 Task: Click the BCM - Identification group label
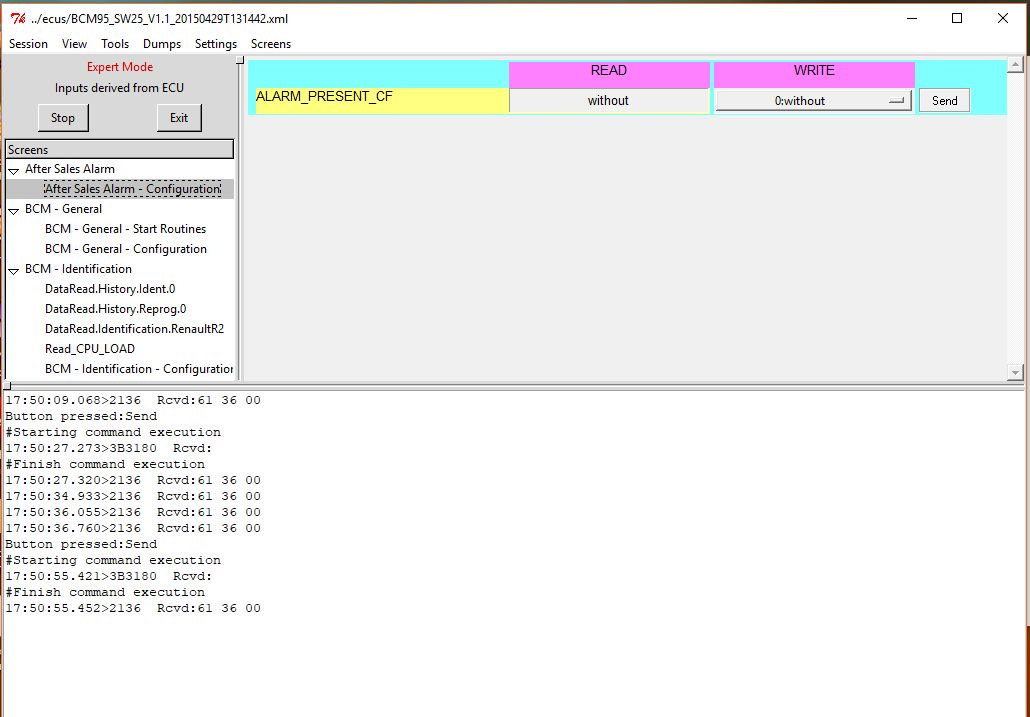78,269
